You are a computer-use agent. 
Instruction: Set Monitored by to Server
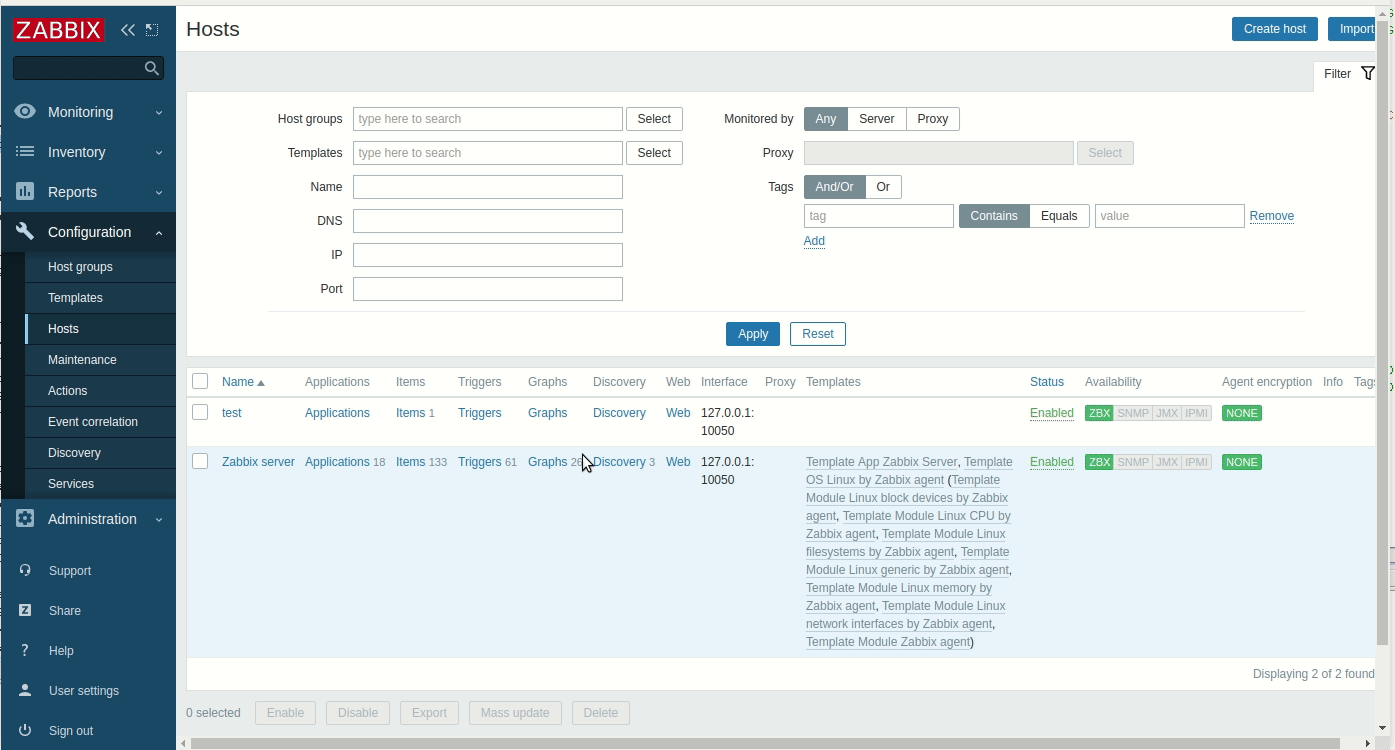877,119
